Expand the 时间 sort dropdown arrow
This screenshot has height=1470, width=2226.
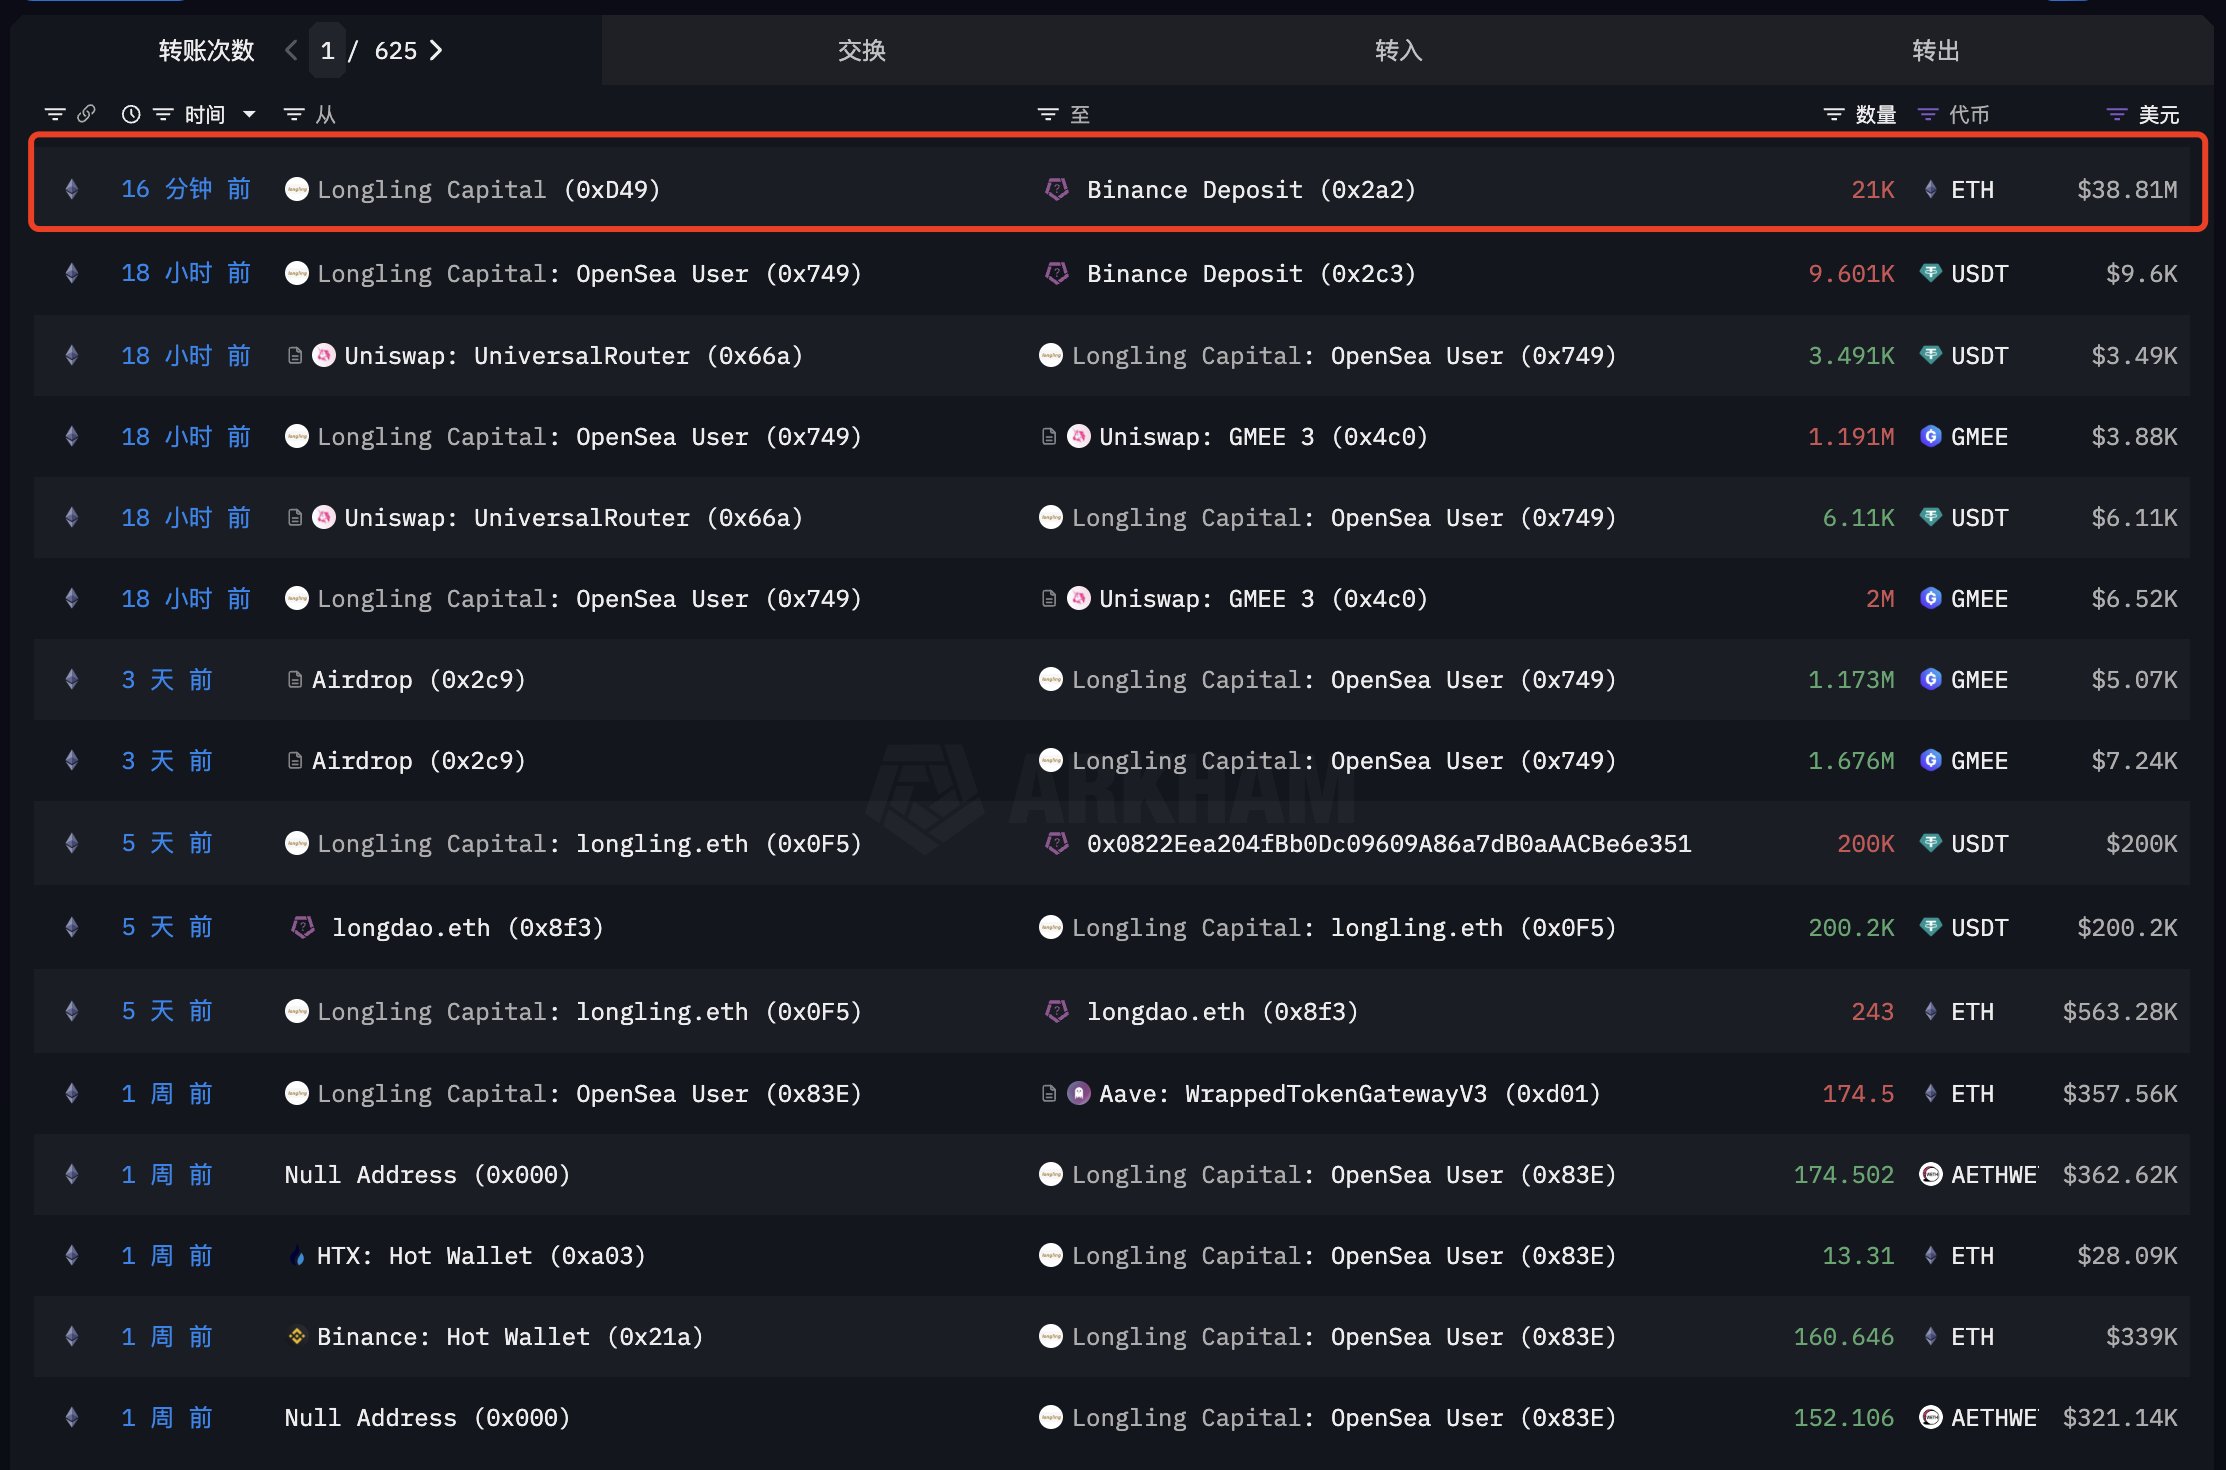[249, 114]
